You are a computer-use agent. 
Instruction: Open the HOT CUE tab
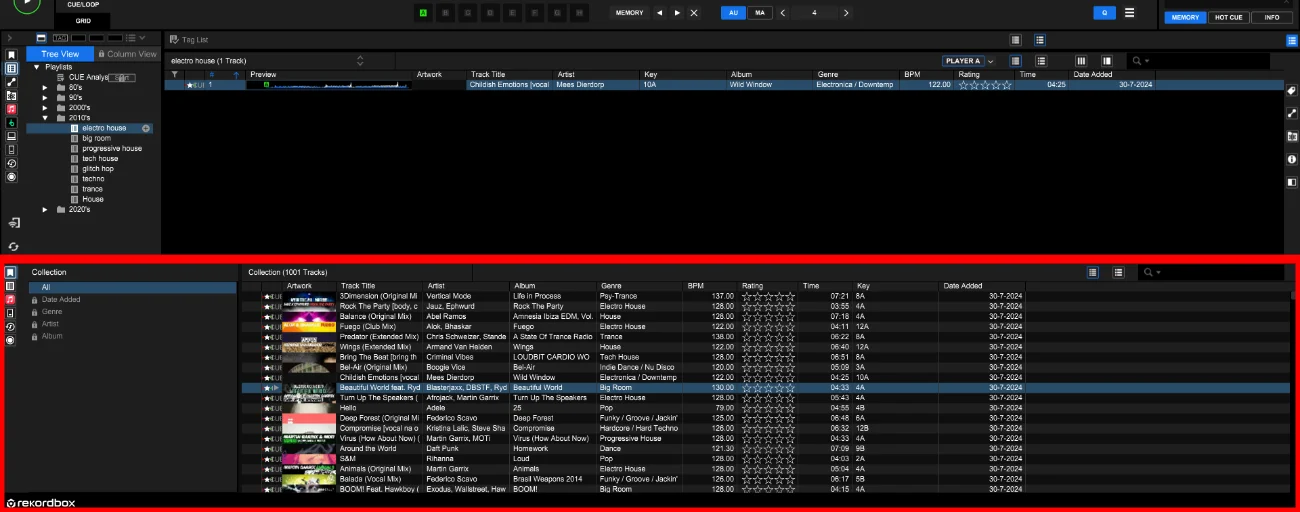coord(1229,17)
